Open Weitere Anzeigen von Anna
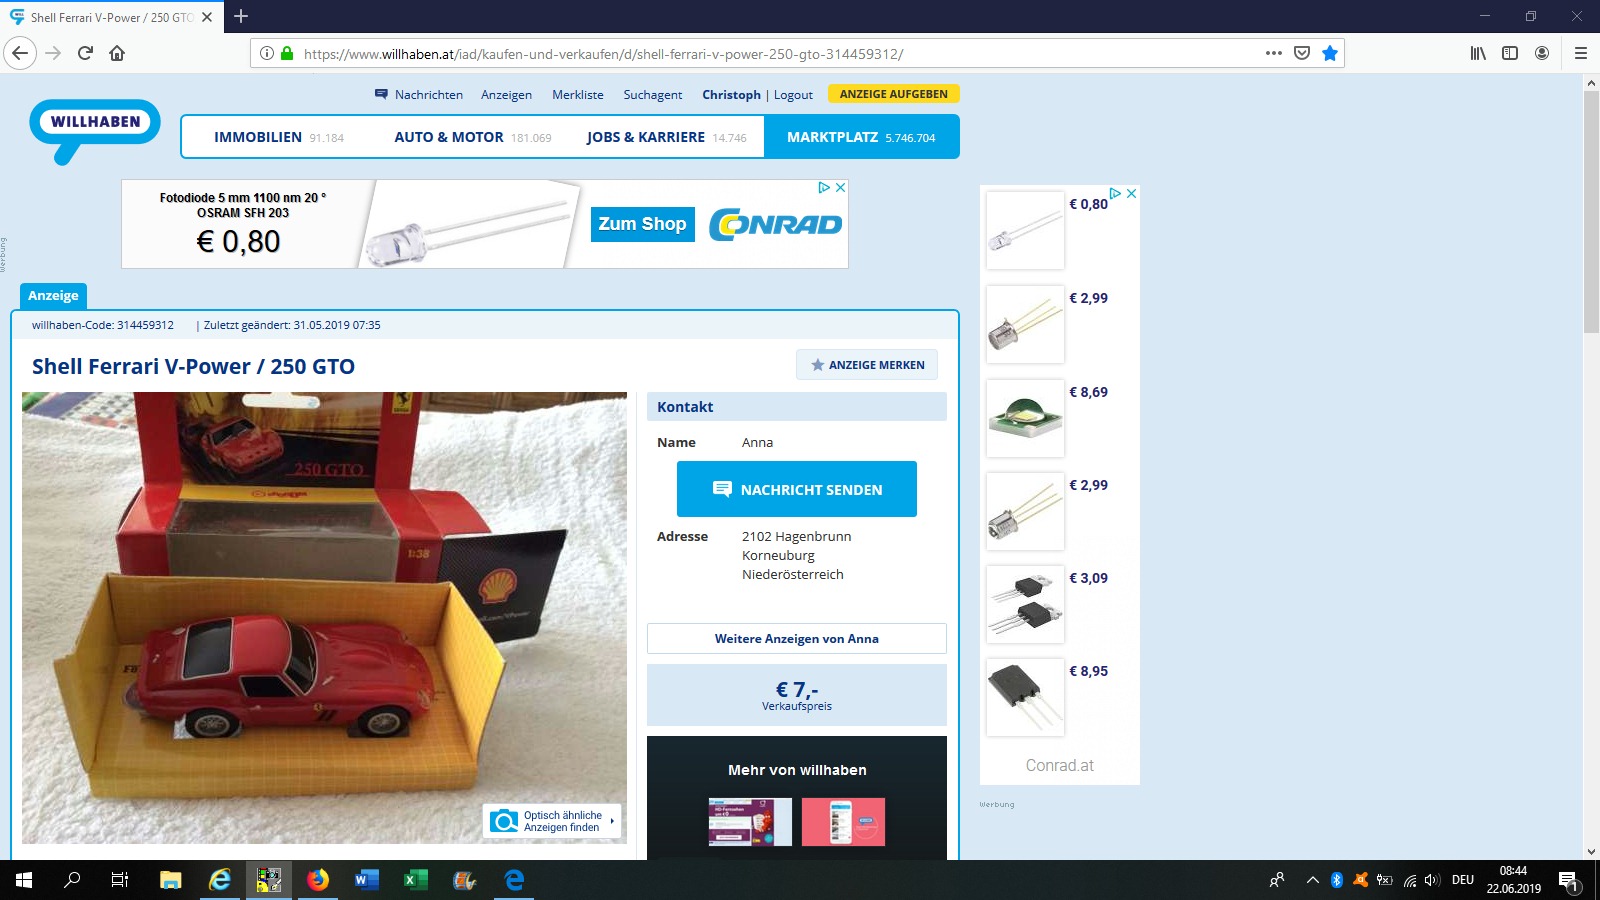The image size is (1600, 900). (797, 638)
